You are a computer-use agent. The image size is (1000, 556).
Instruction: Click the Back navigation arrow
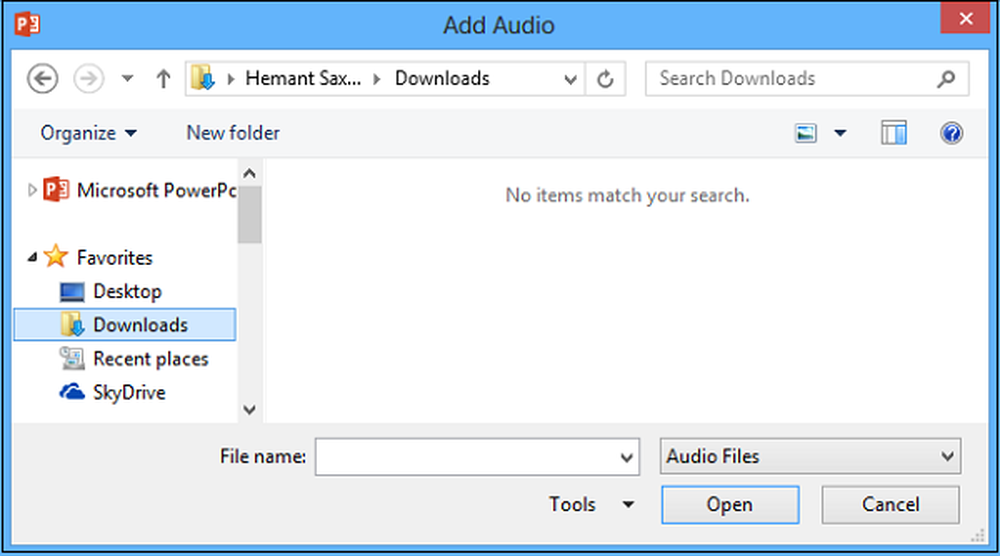(42, 80)
